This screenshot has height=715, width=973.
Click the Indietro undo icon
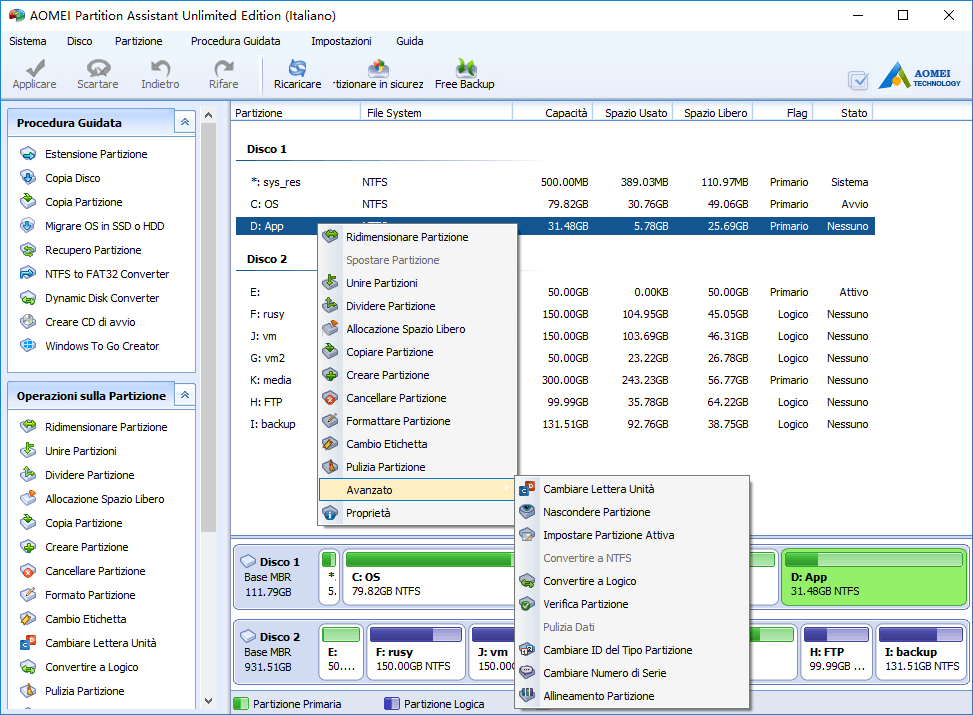point(161,68)
